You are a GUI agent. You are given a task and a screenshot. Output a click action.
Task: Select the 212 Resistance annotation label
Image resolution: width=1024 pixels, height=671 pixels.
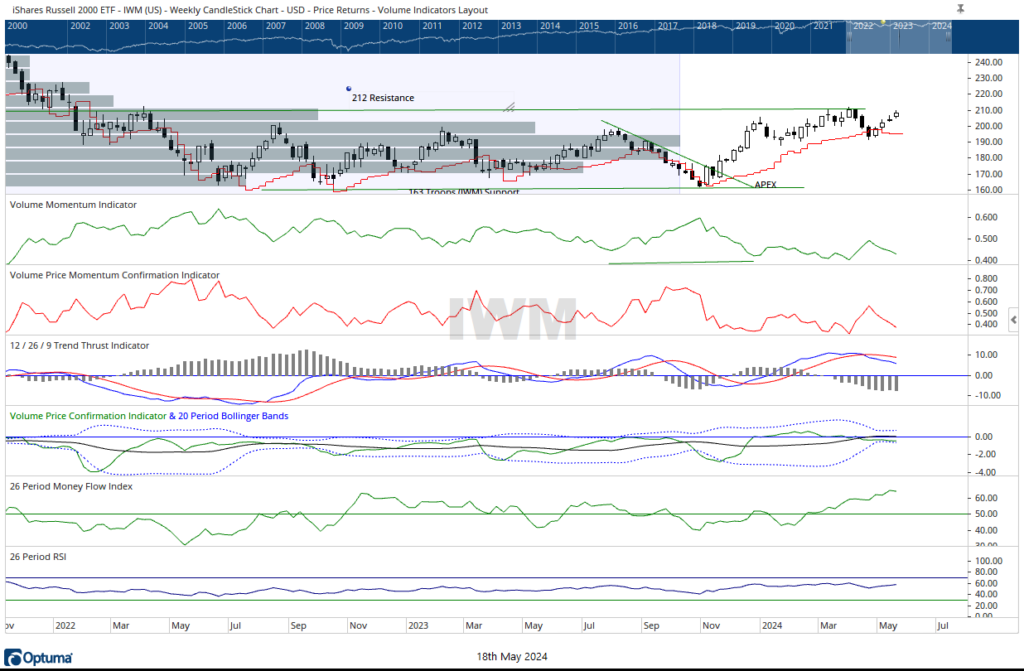(382, 98)
